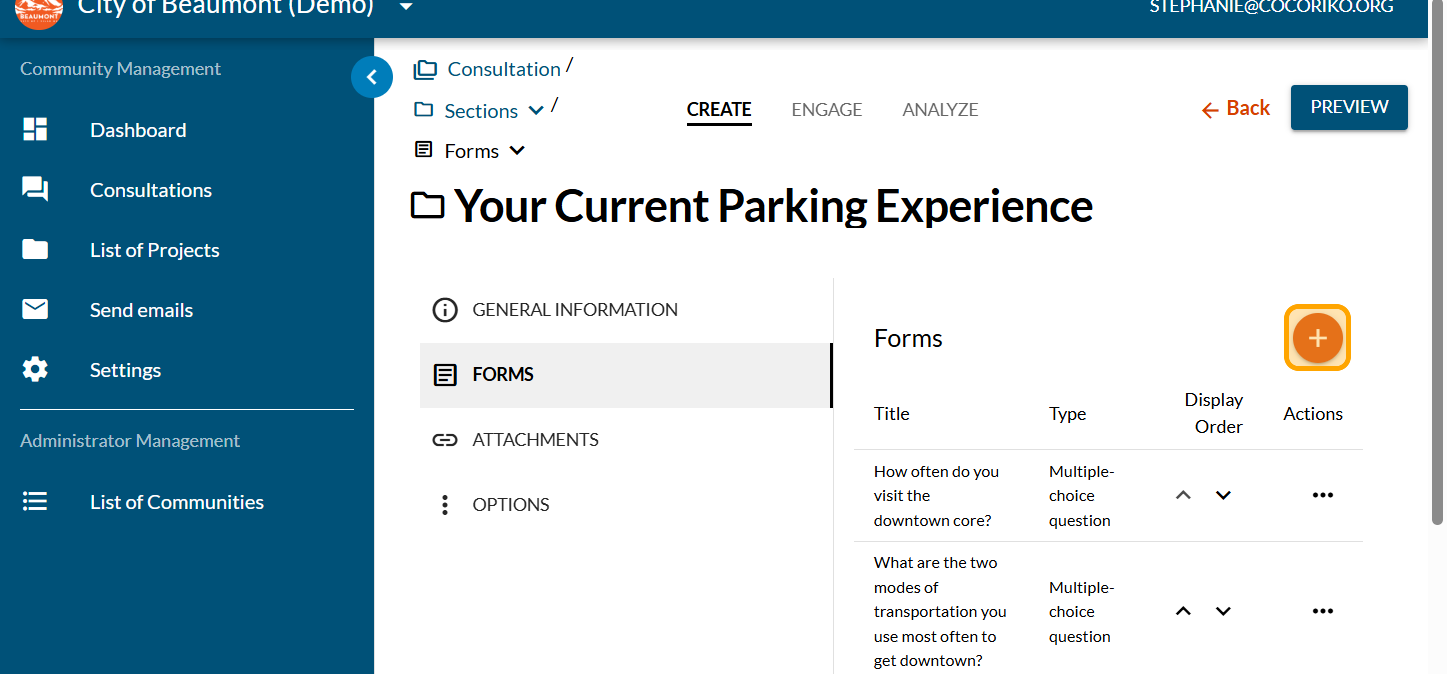
Task: Open the Consultation breadcrumb link
Action: [503, 69]
